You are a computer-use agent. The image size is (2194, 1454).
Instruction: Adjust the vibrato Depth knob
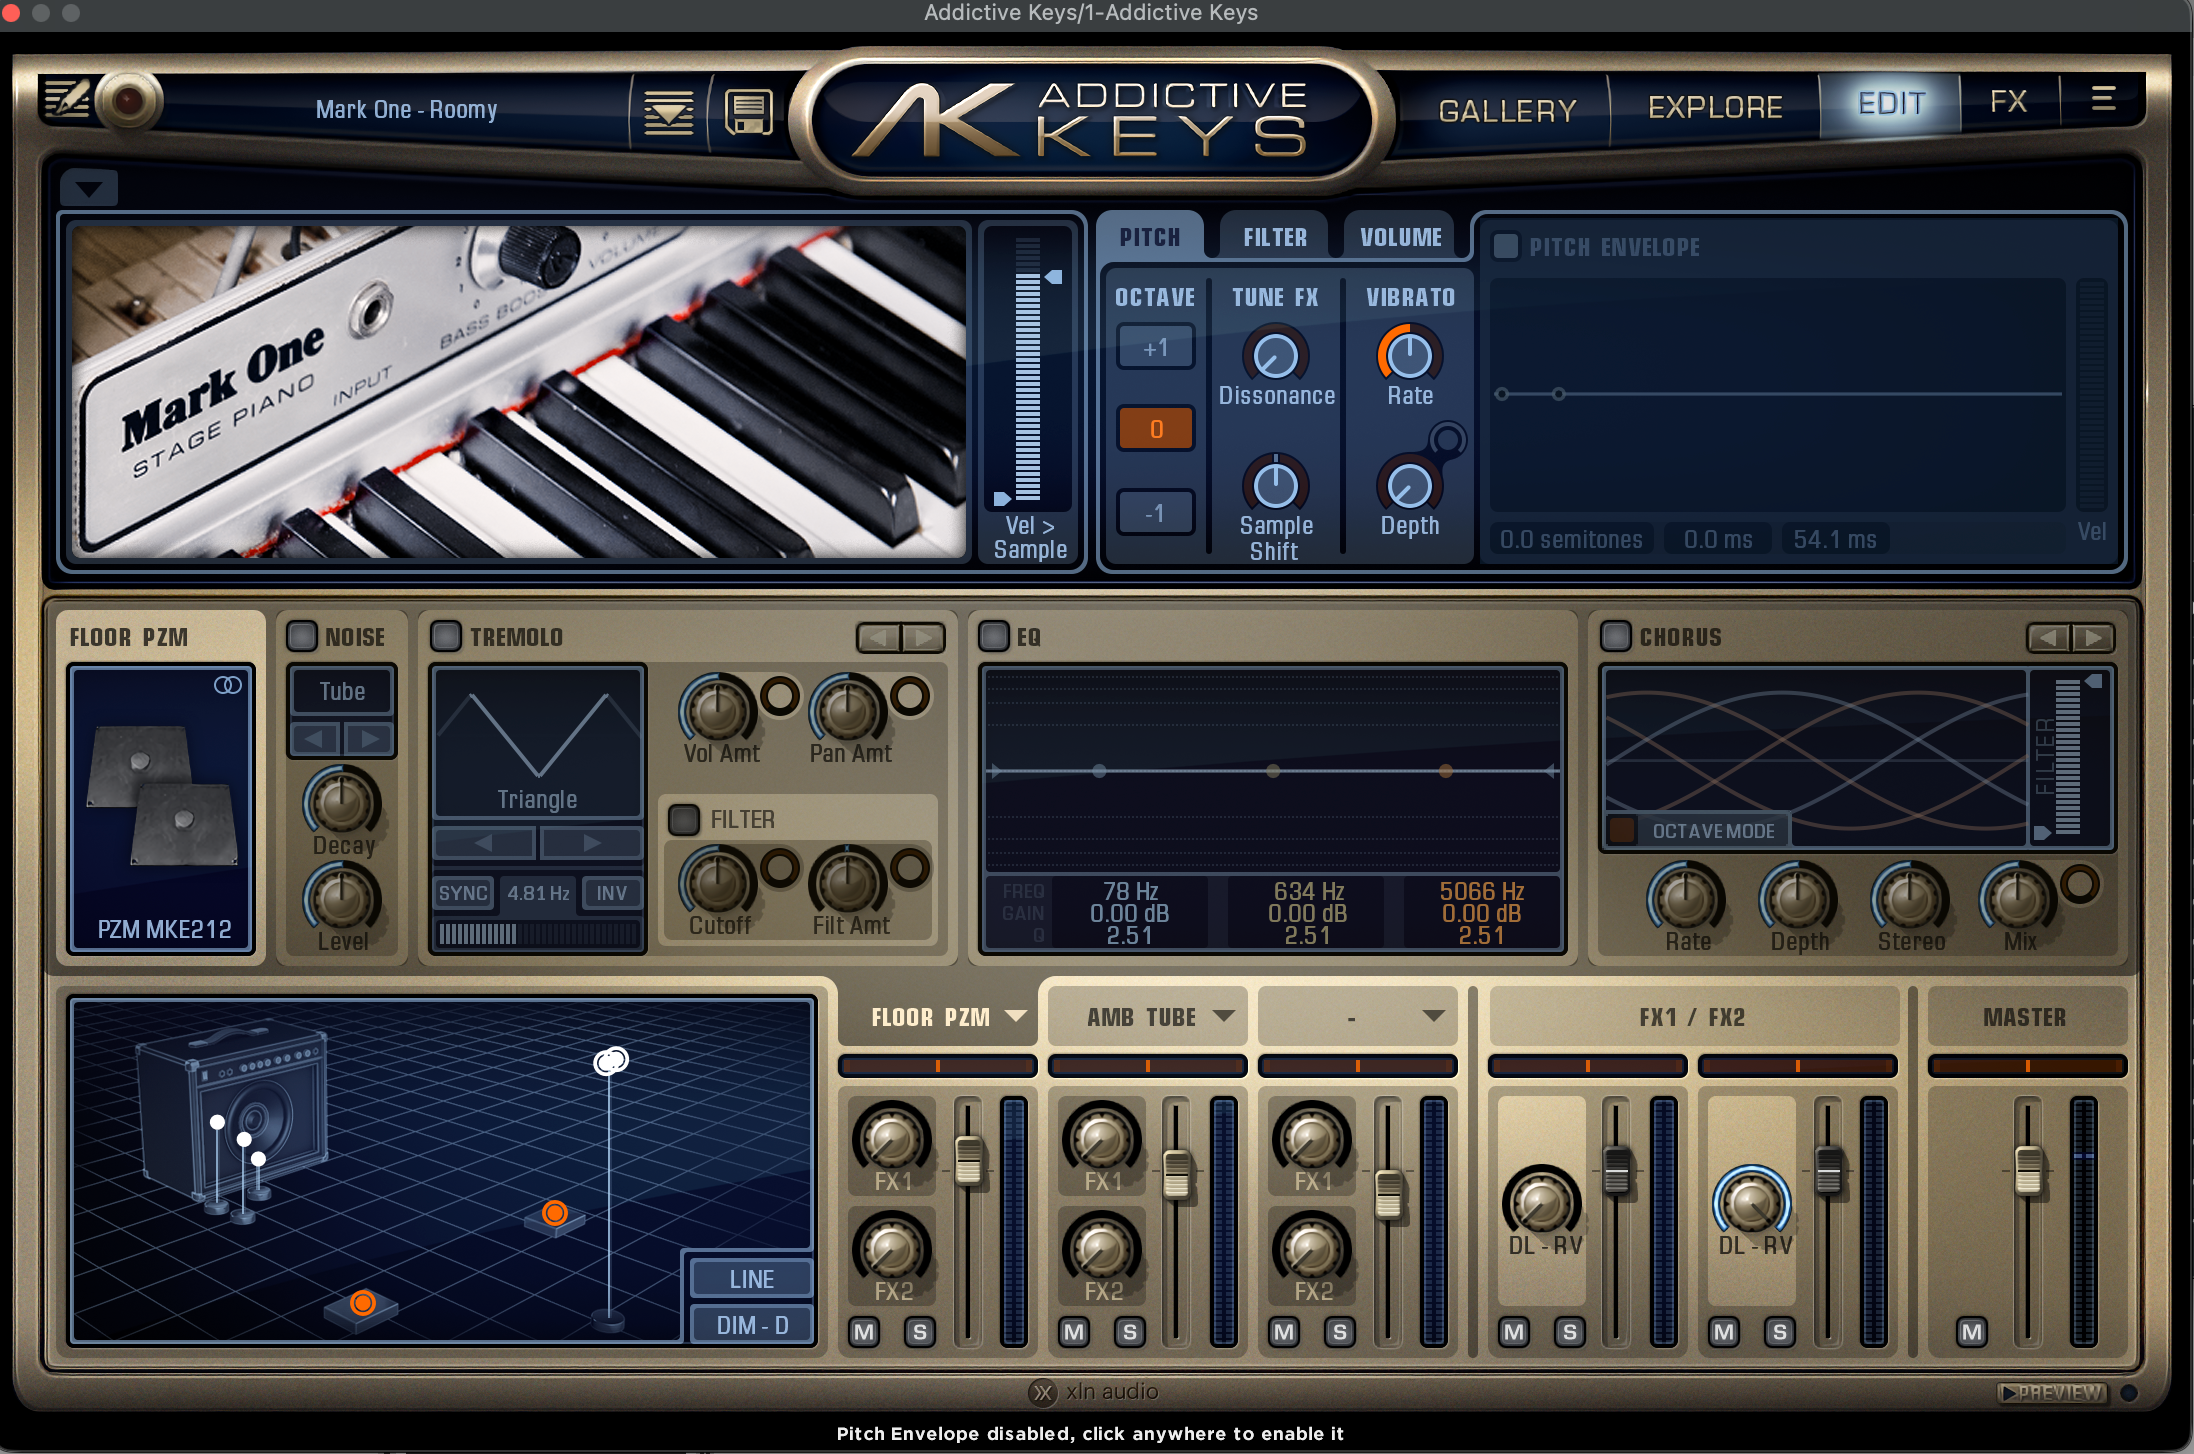(x=1410, y=486)
